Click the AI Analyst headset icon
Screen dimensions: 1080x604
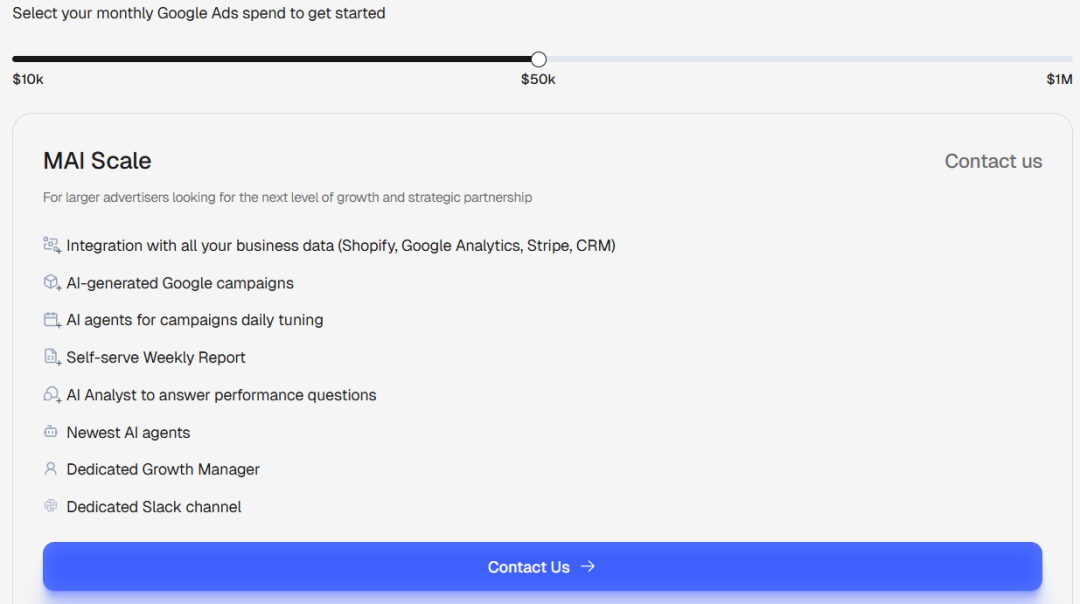point(52,395)
